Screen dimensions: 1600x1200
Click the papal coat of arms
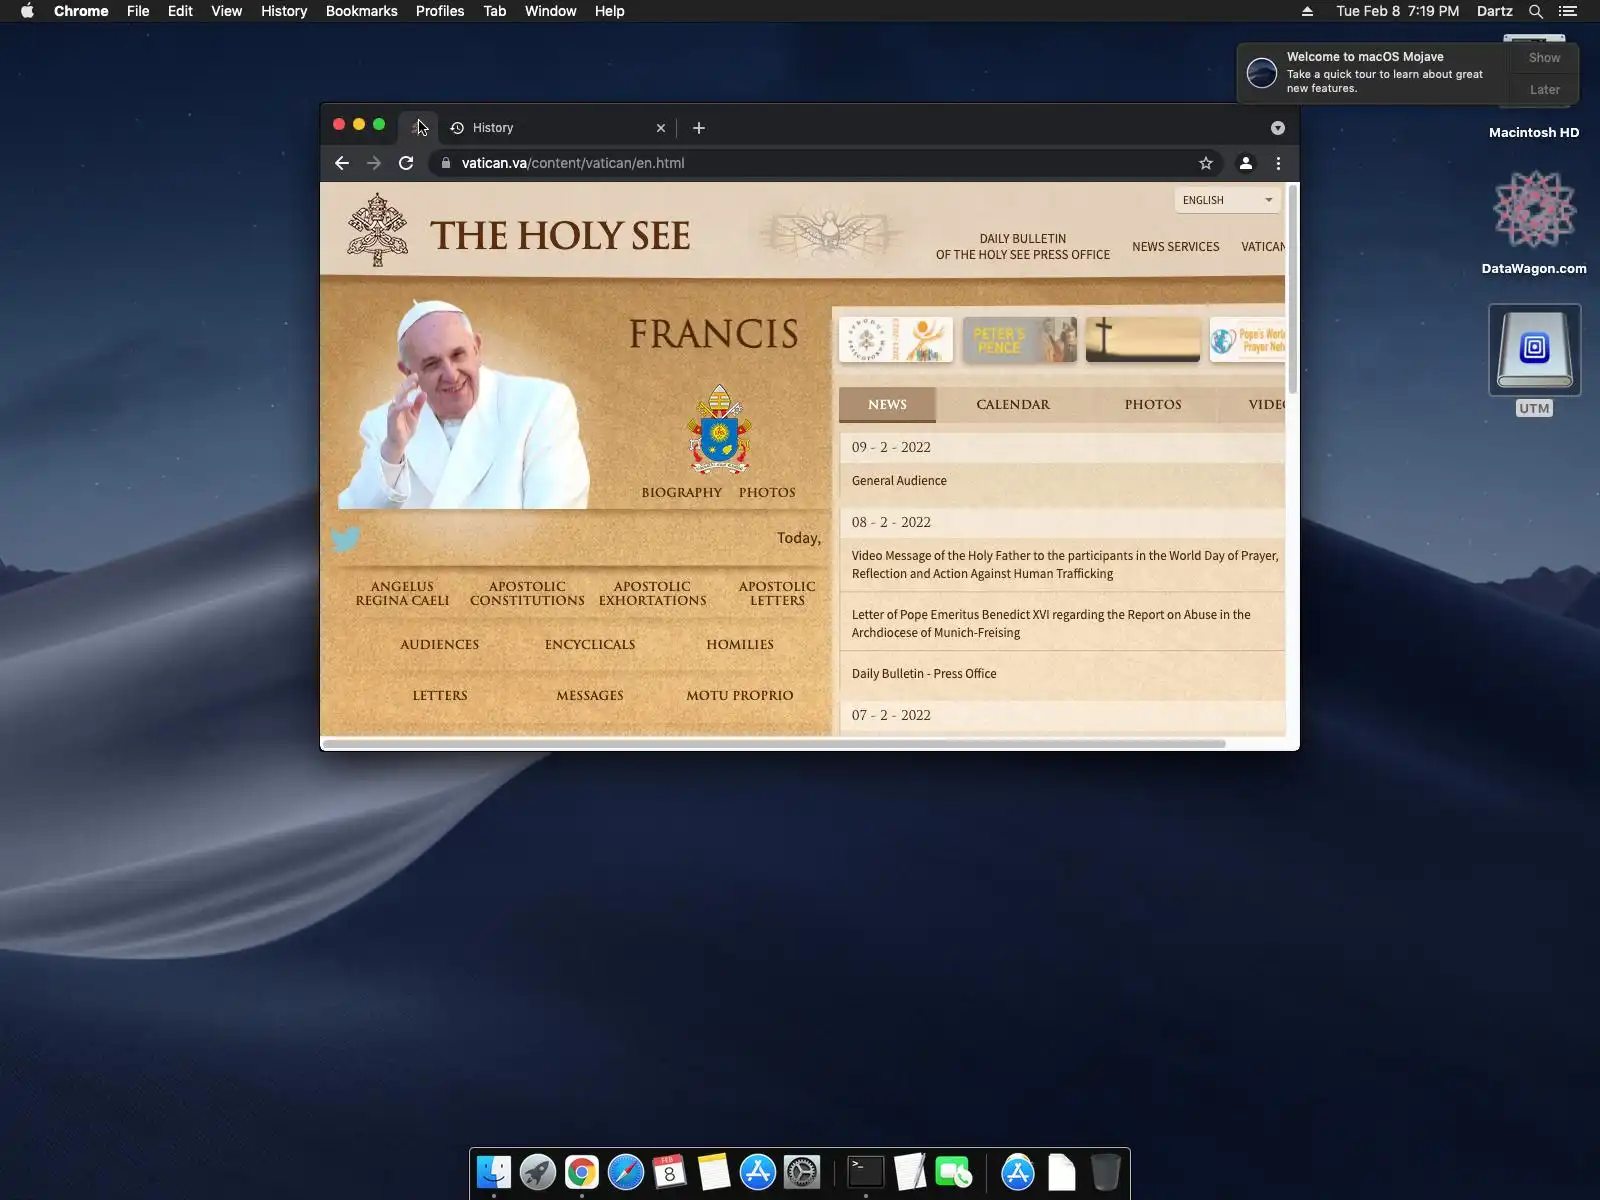[x=719, y=429]
